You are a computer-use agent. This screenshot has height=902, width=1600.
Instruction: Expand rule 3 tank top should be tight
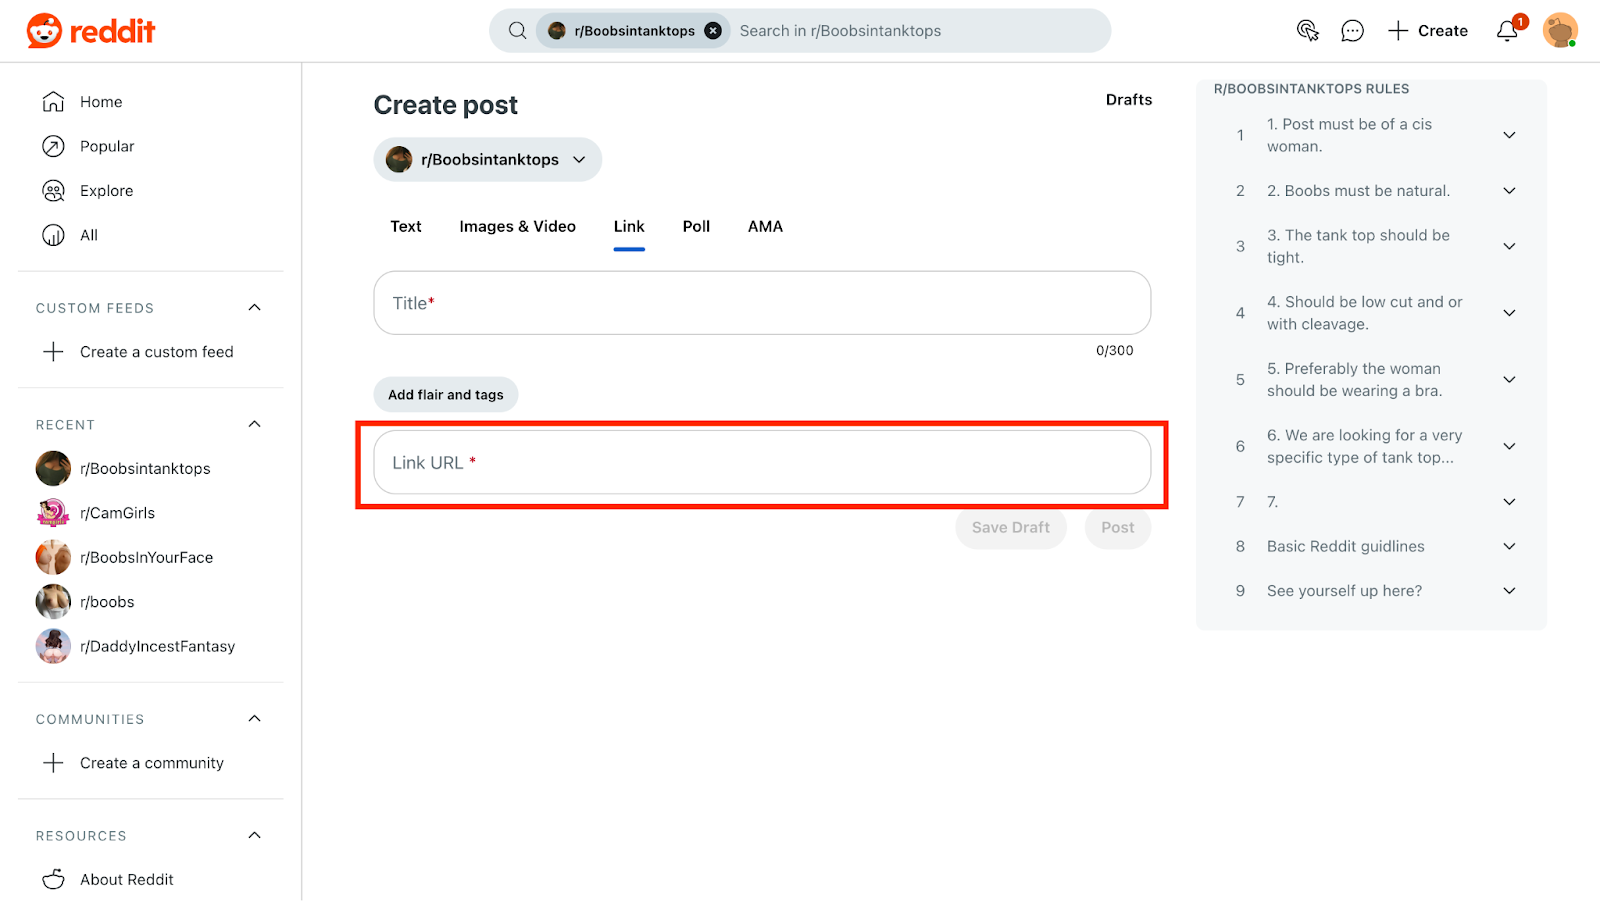pos(1509,246)
